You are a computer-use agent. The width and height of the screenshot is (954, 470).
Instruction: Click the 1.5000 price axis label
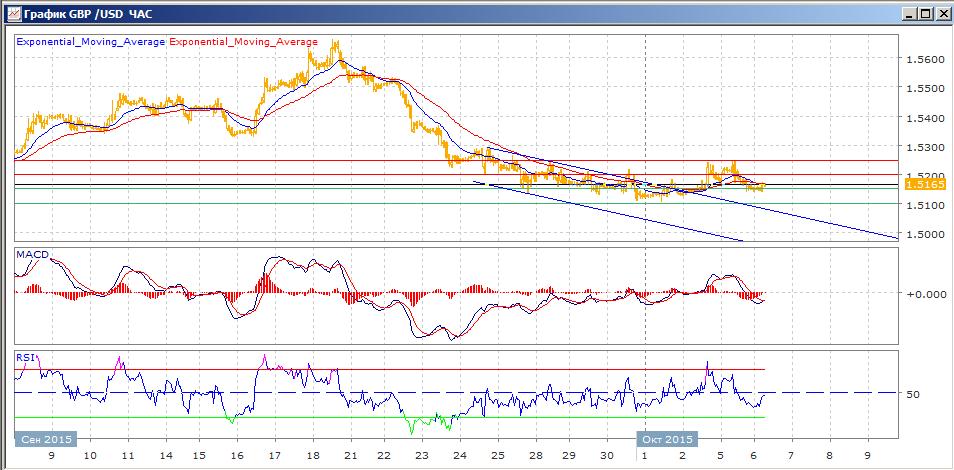pyautogui.click(x=924, y=234)
